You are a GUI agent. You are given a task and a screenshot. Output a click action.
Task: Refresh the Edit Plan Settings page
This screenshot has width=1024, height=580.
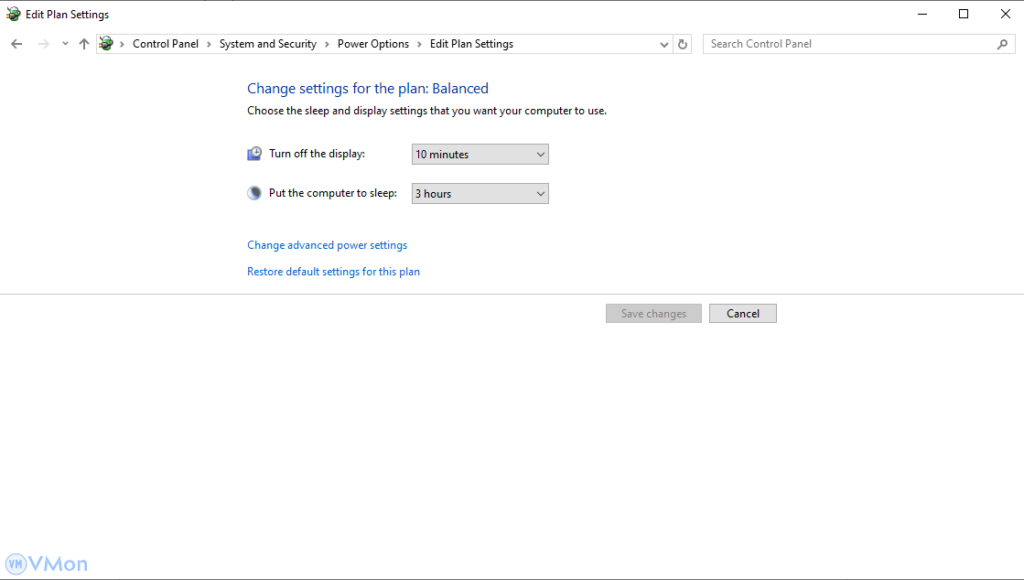(683, 44)
